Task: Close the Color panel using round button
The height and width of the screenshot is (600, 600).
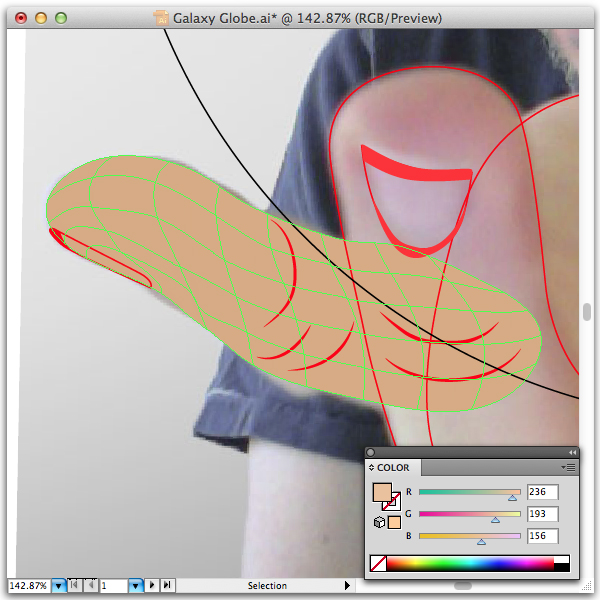Action: (x=370, y=452)
